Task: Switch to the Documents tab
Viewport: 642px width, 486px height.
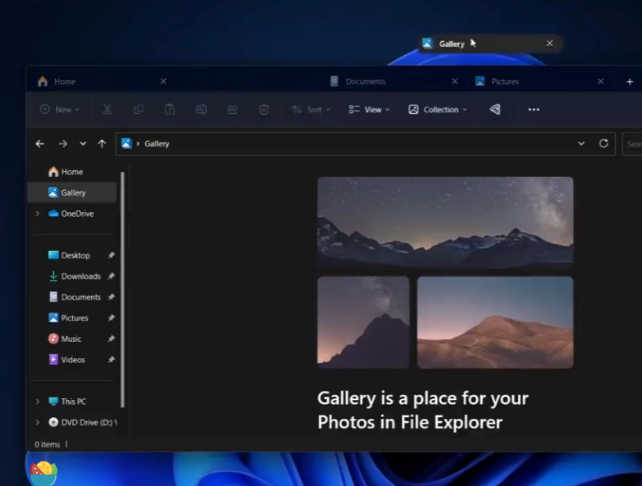Action: tap(365, 82)
